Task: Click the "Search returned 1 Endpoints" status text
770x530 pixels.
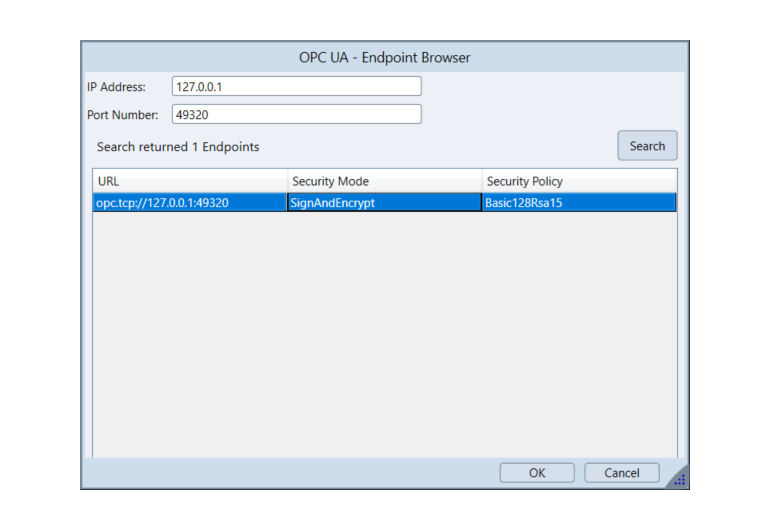Action: [178, 147]
